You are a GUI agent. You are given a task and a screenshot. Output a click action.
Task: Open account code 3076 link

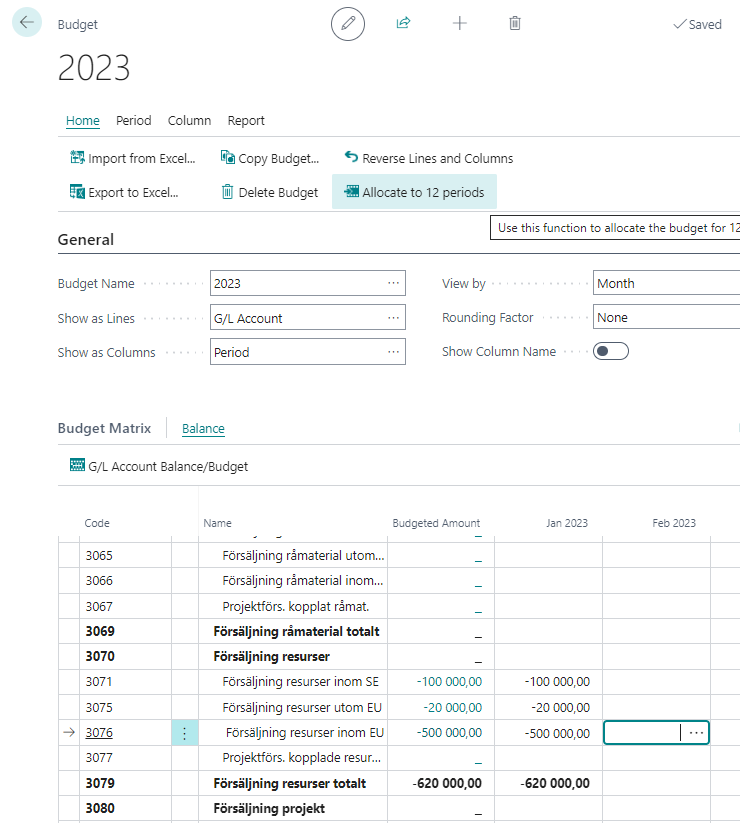(99, 732)
